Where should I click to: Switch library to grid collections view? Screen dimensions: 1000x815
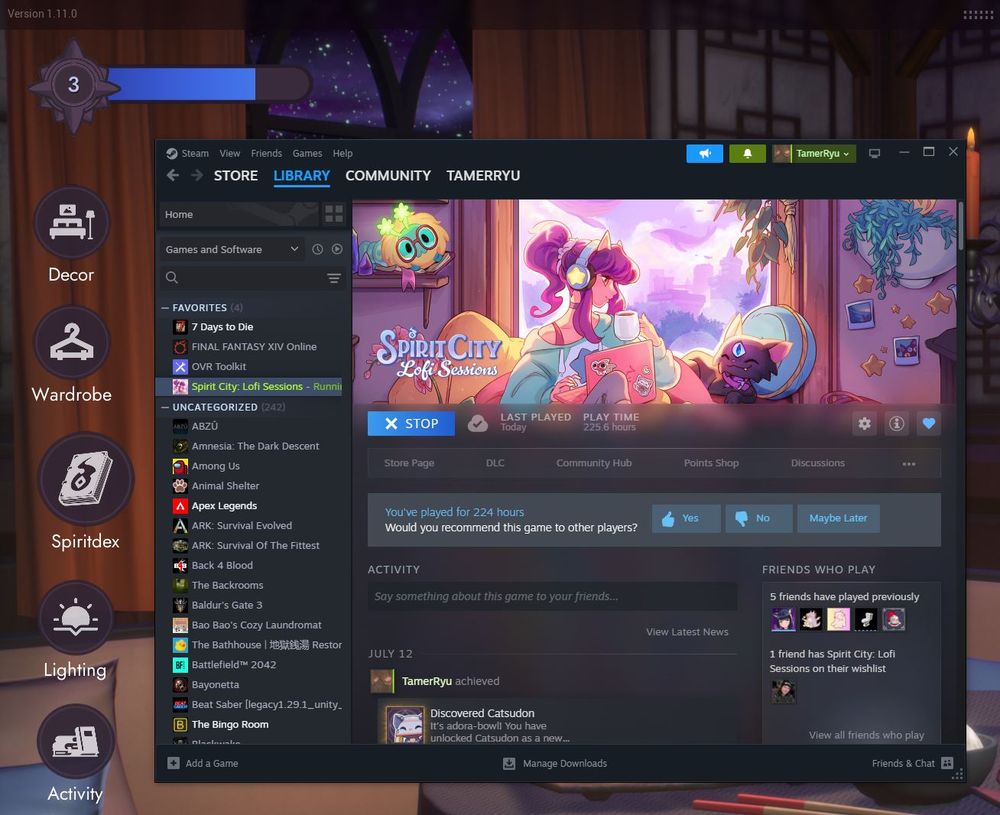tap(334, 214)
